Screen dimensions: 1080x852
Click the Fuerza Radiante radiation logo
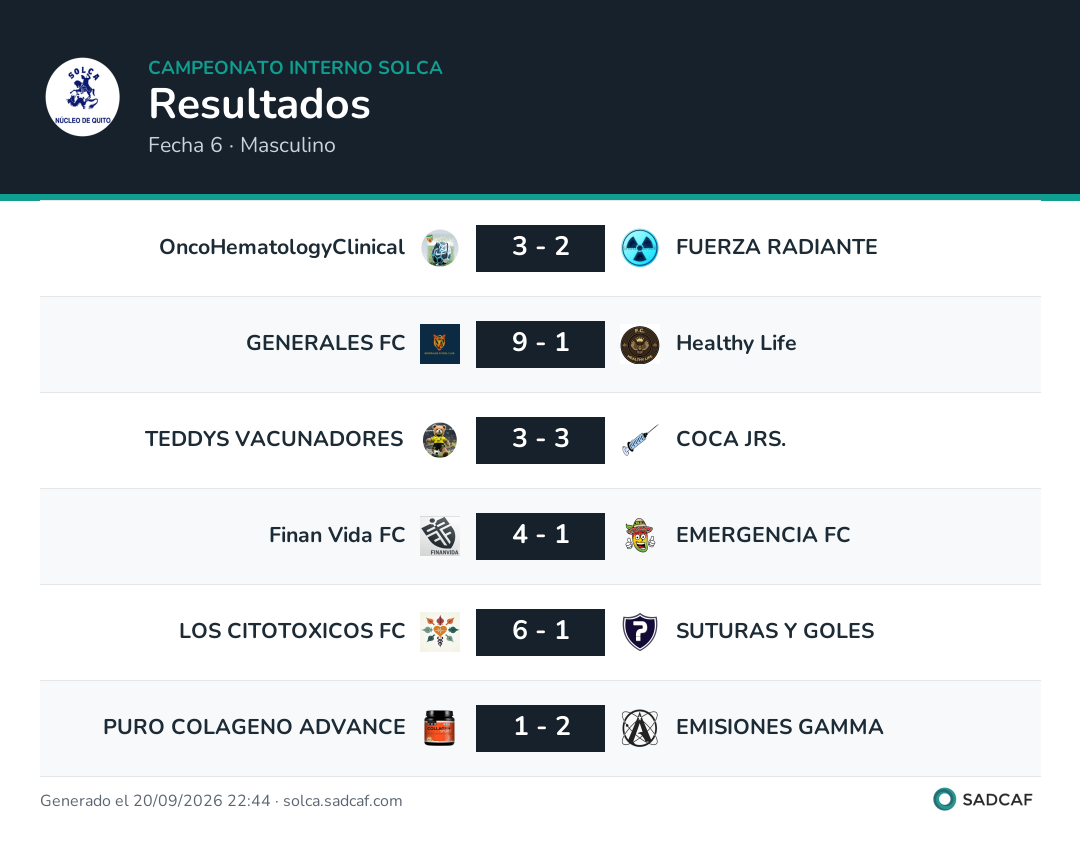coord(640,248)
